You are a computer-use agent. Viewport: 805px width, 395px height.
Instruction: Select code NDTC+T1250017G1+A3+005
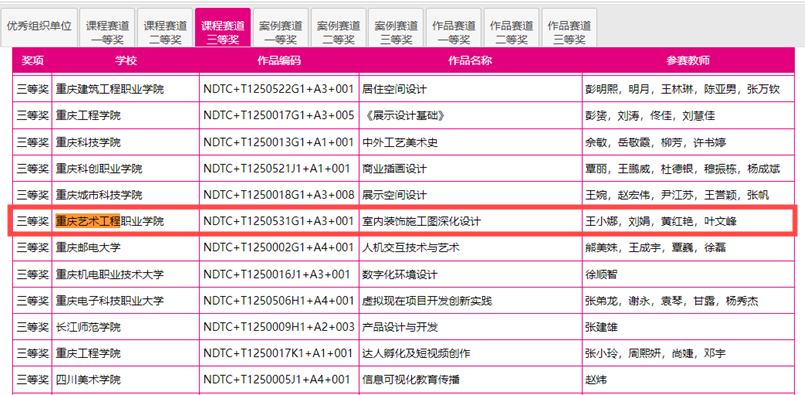(x=279, y=116)
